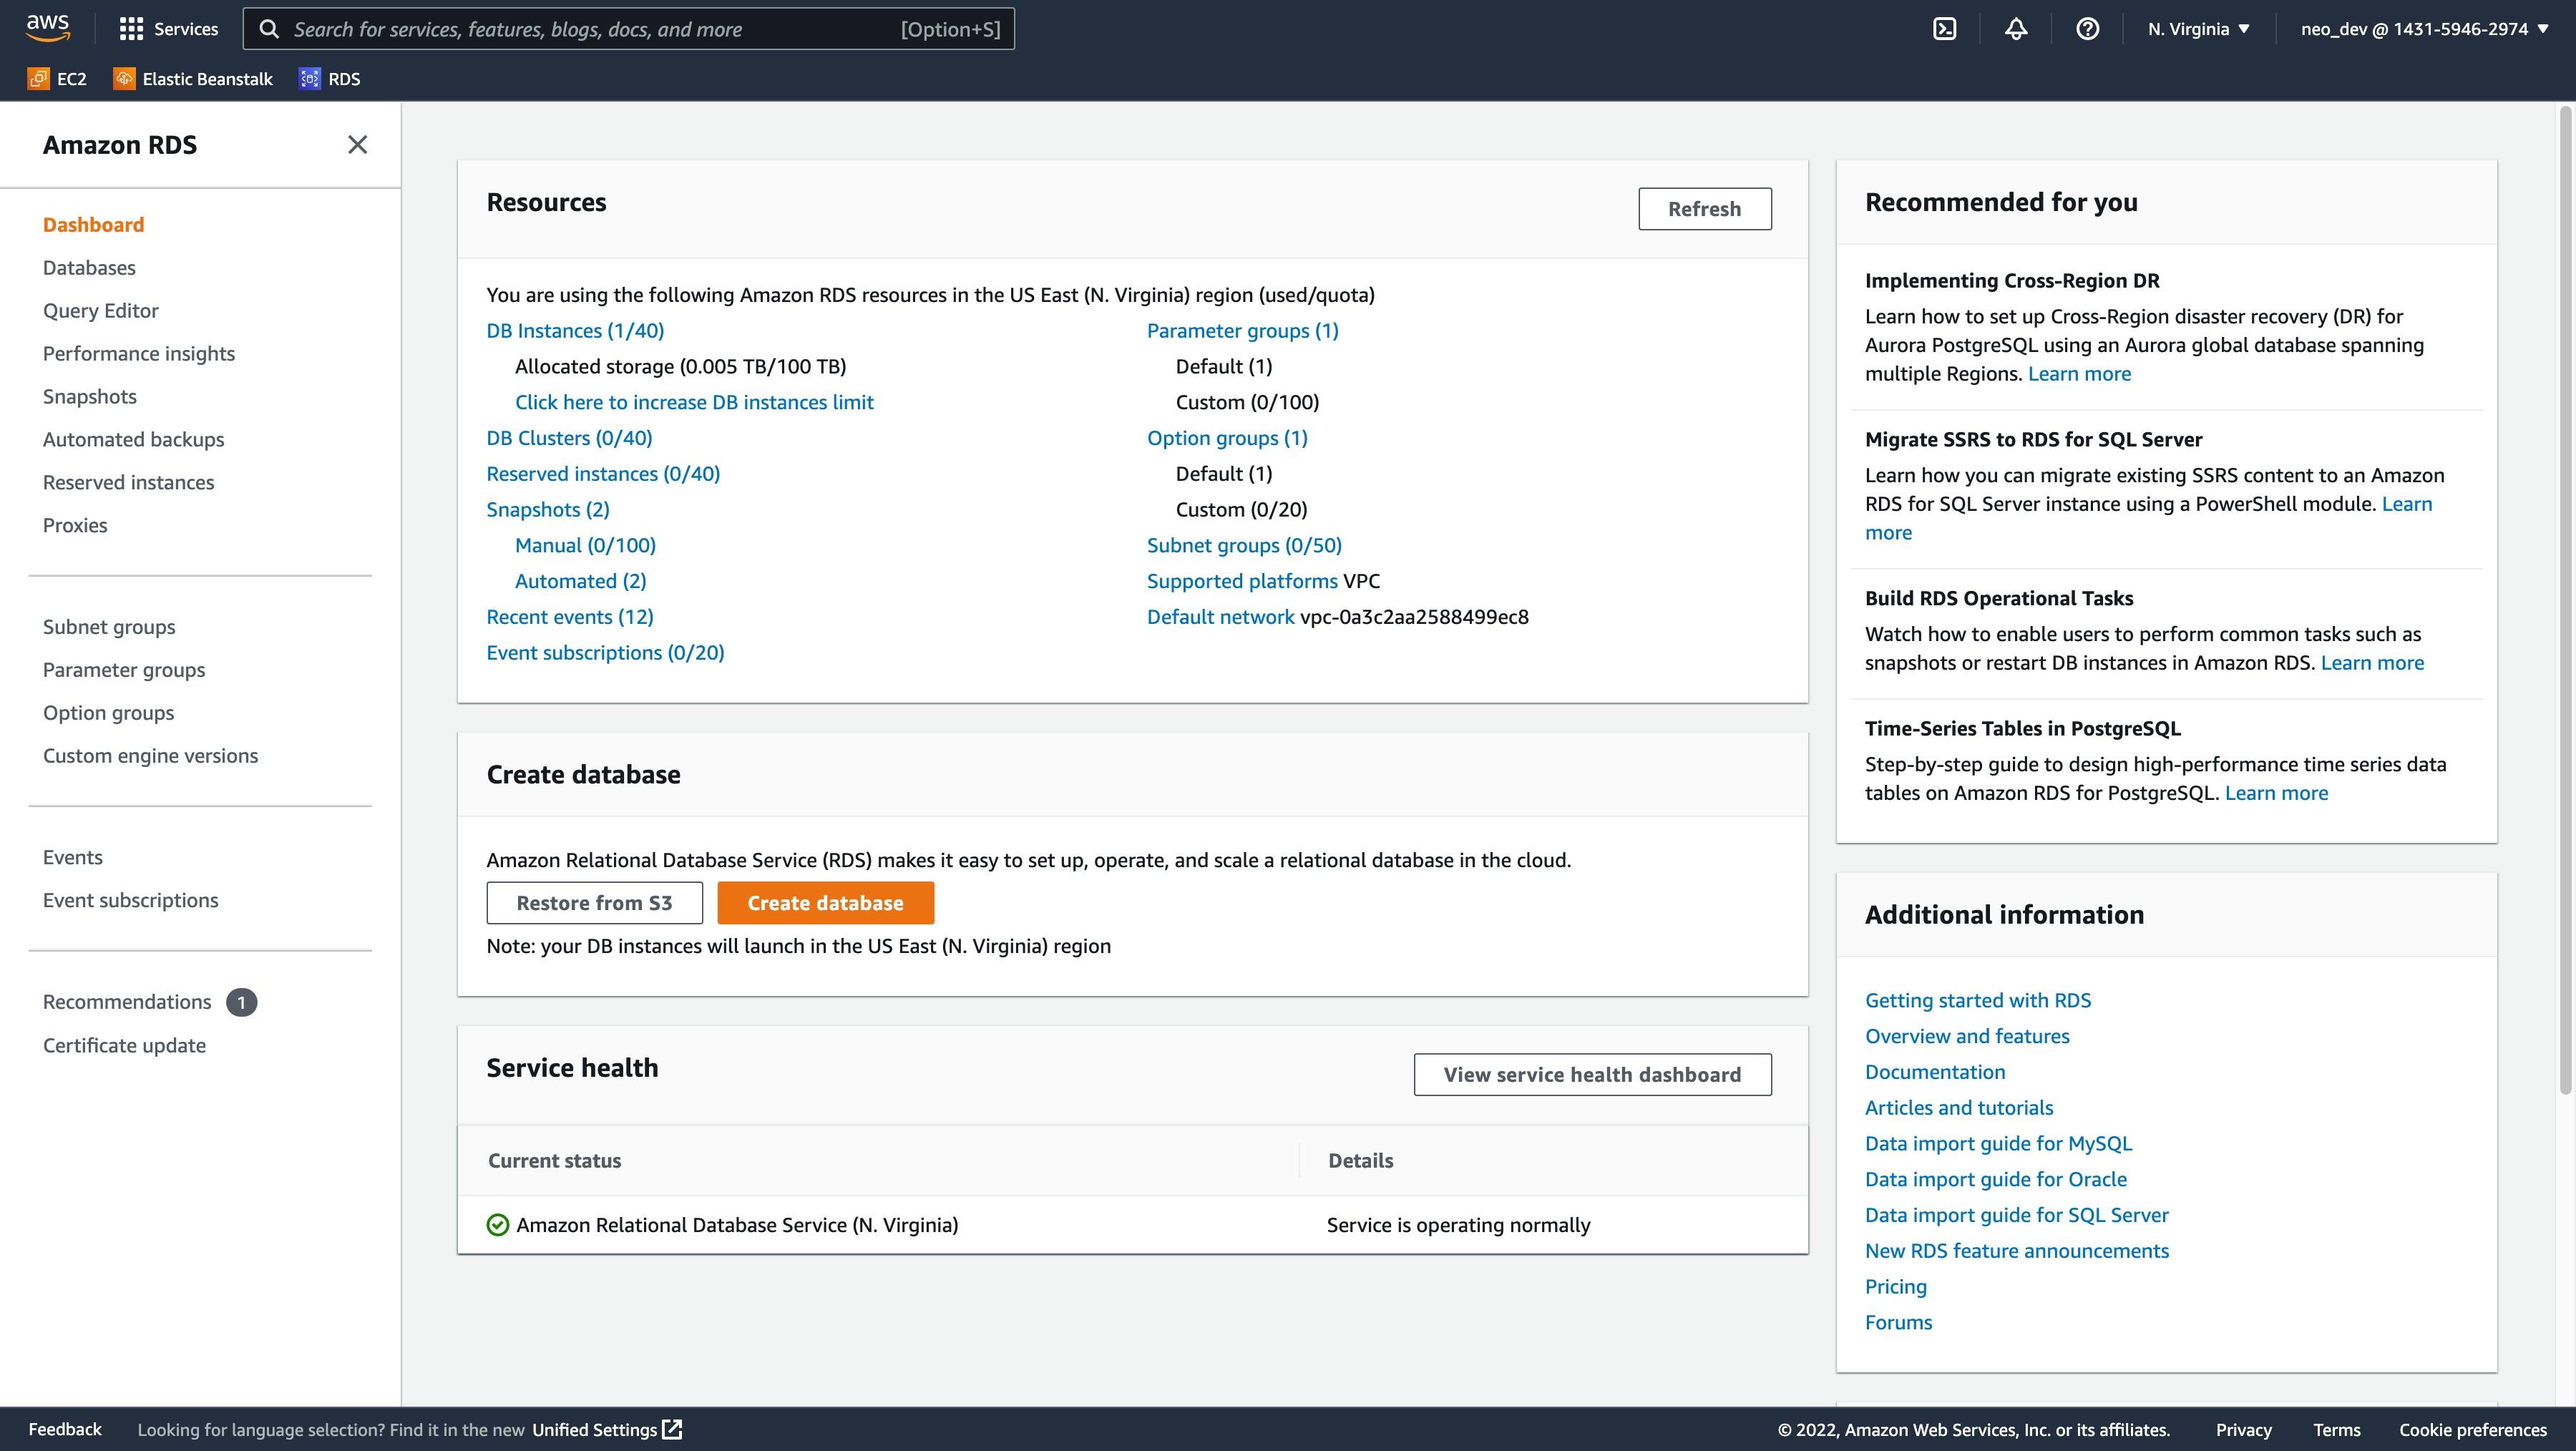Open the N. Virginia region dropdown
Screen dimensions: 2576x1451
pos(2199,29)
